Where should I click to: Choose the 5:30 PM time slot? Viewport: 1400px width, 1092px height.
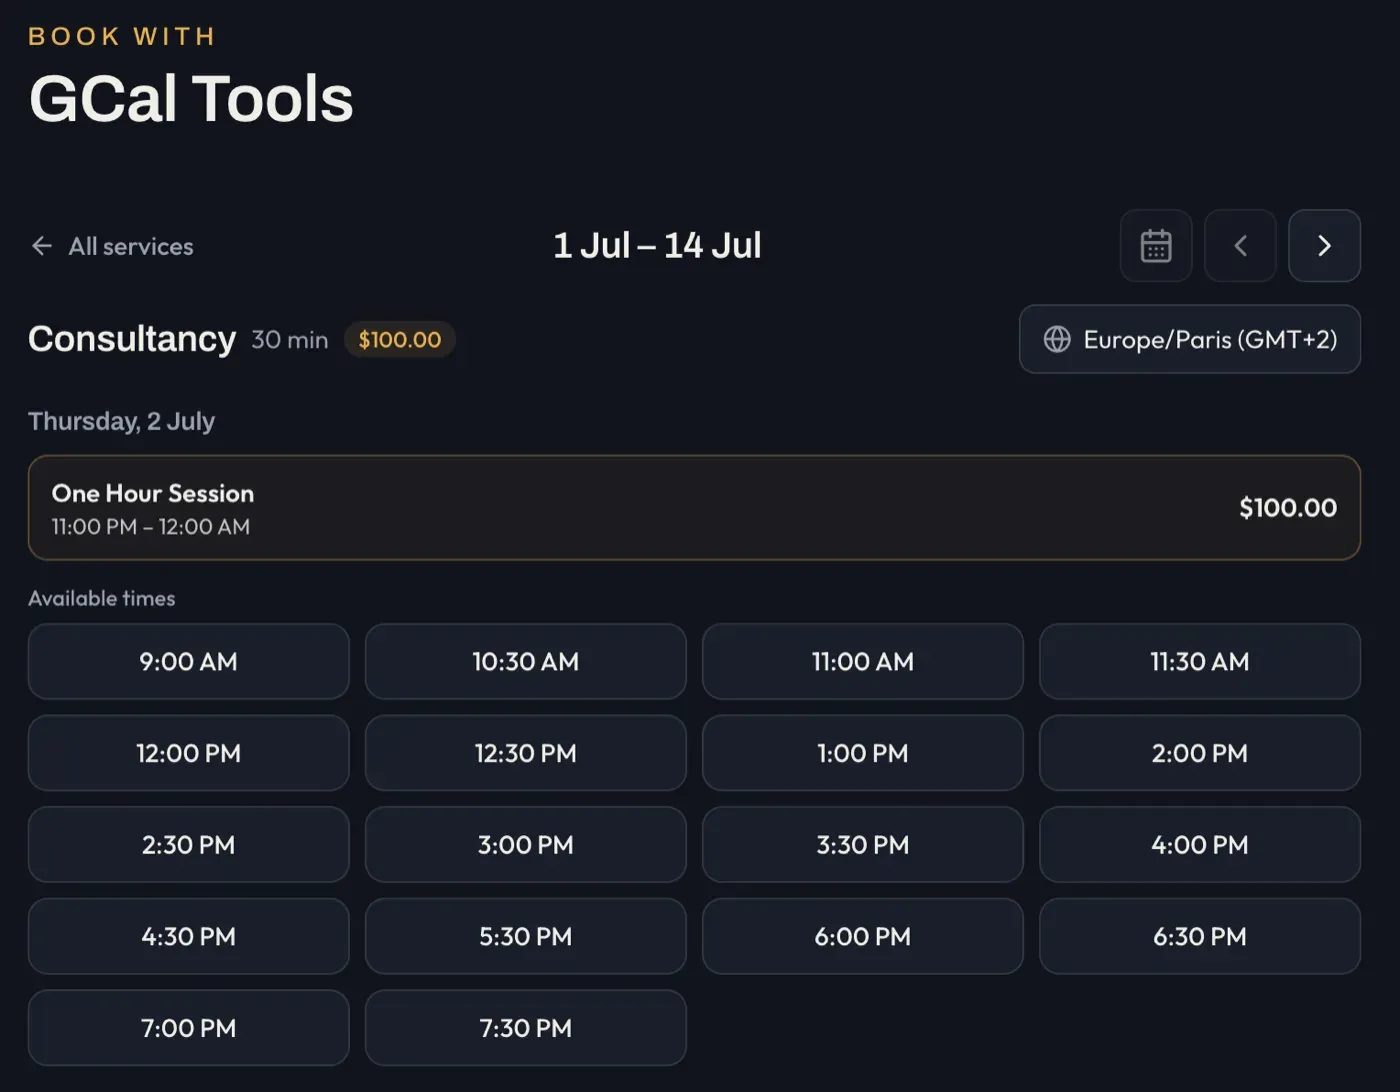tap(526, 936)
